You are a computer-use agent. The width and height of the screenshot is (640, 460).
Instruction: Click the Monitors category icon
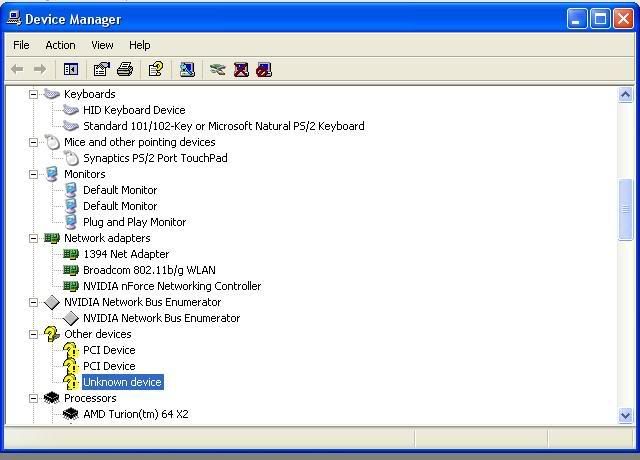pyautogui.click(x=52, y=174)
